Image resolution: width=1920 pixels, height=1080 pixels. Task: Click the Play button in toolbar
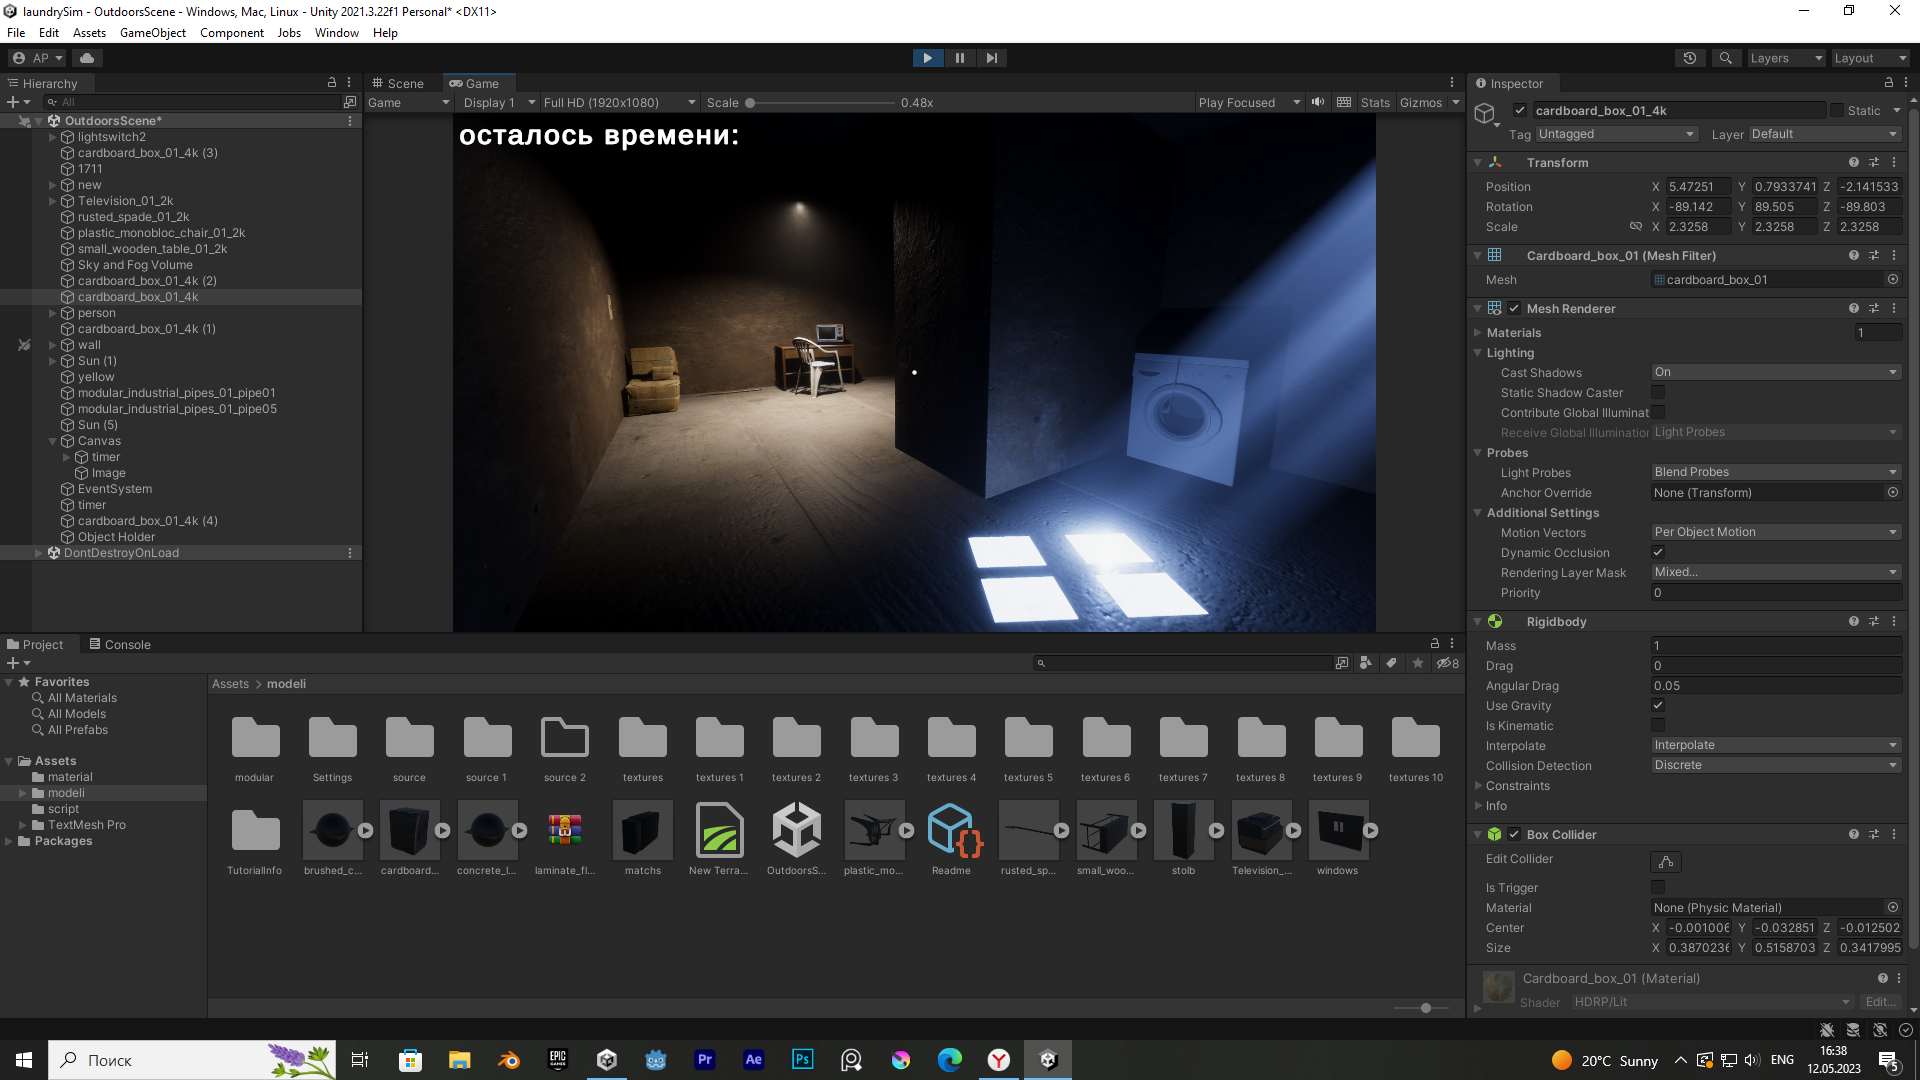point(927,58)
